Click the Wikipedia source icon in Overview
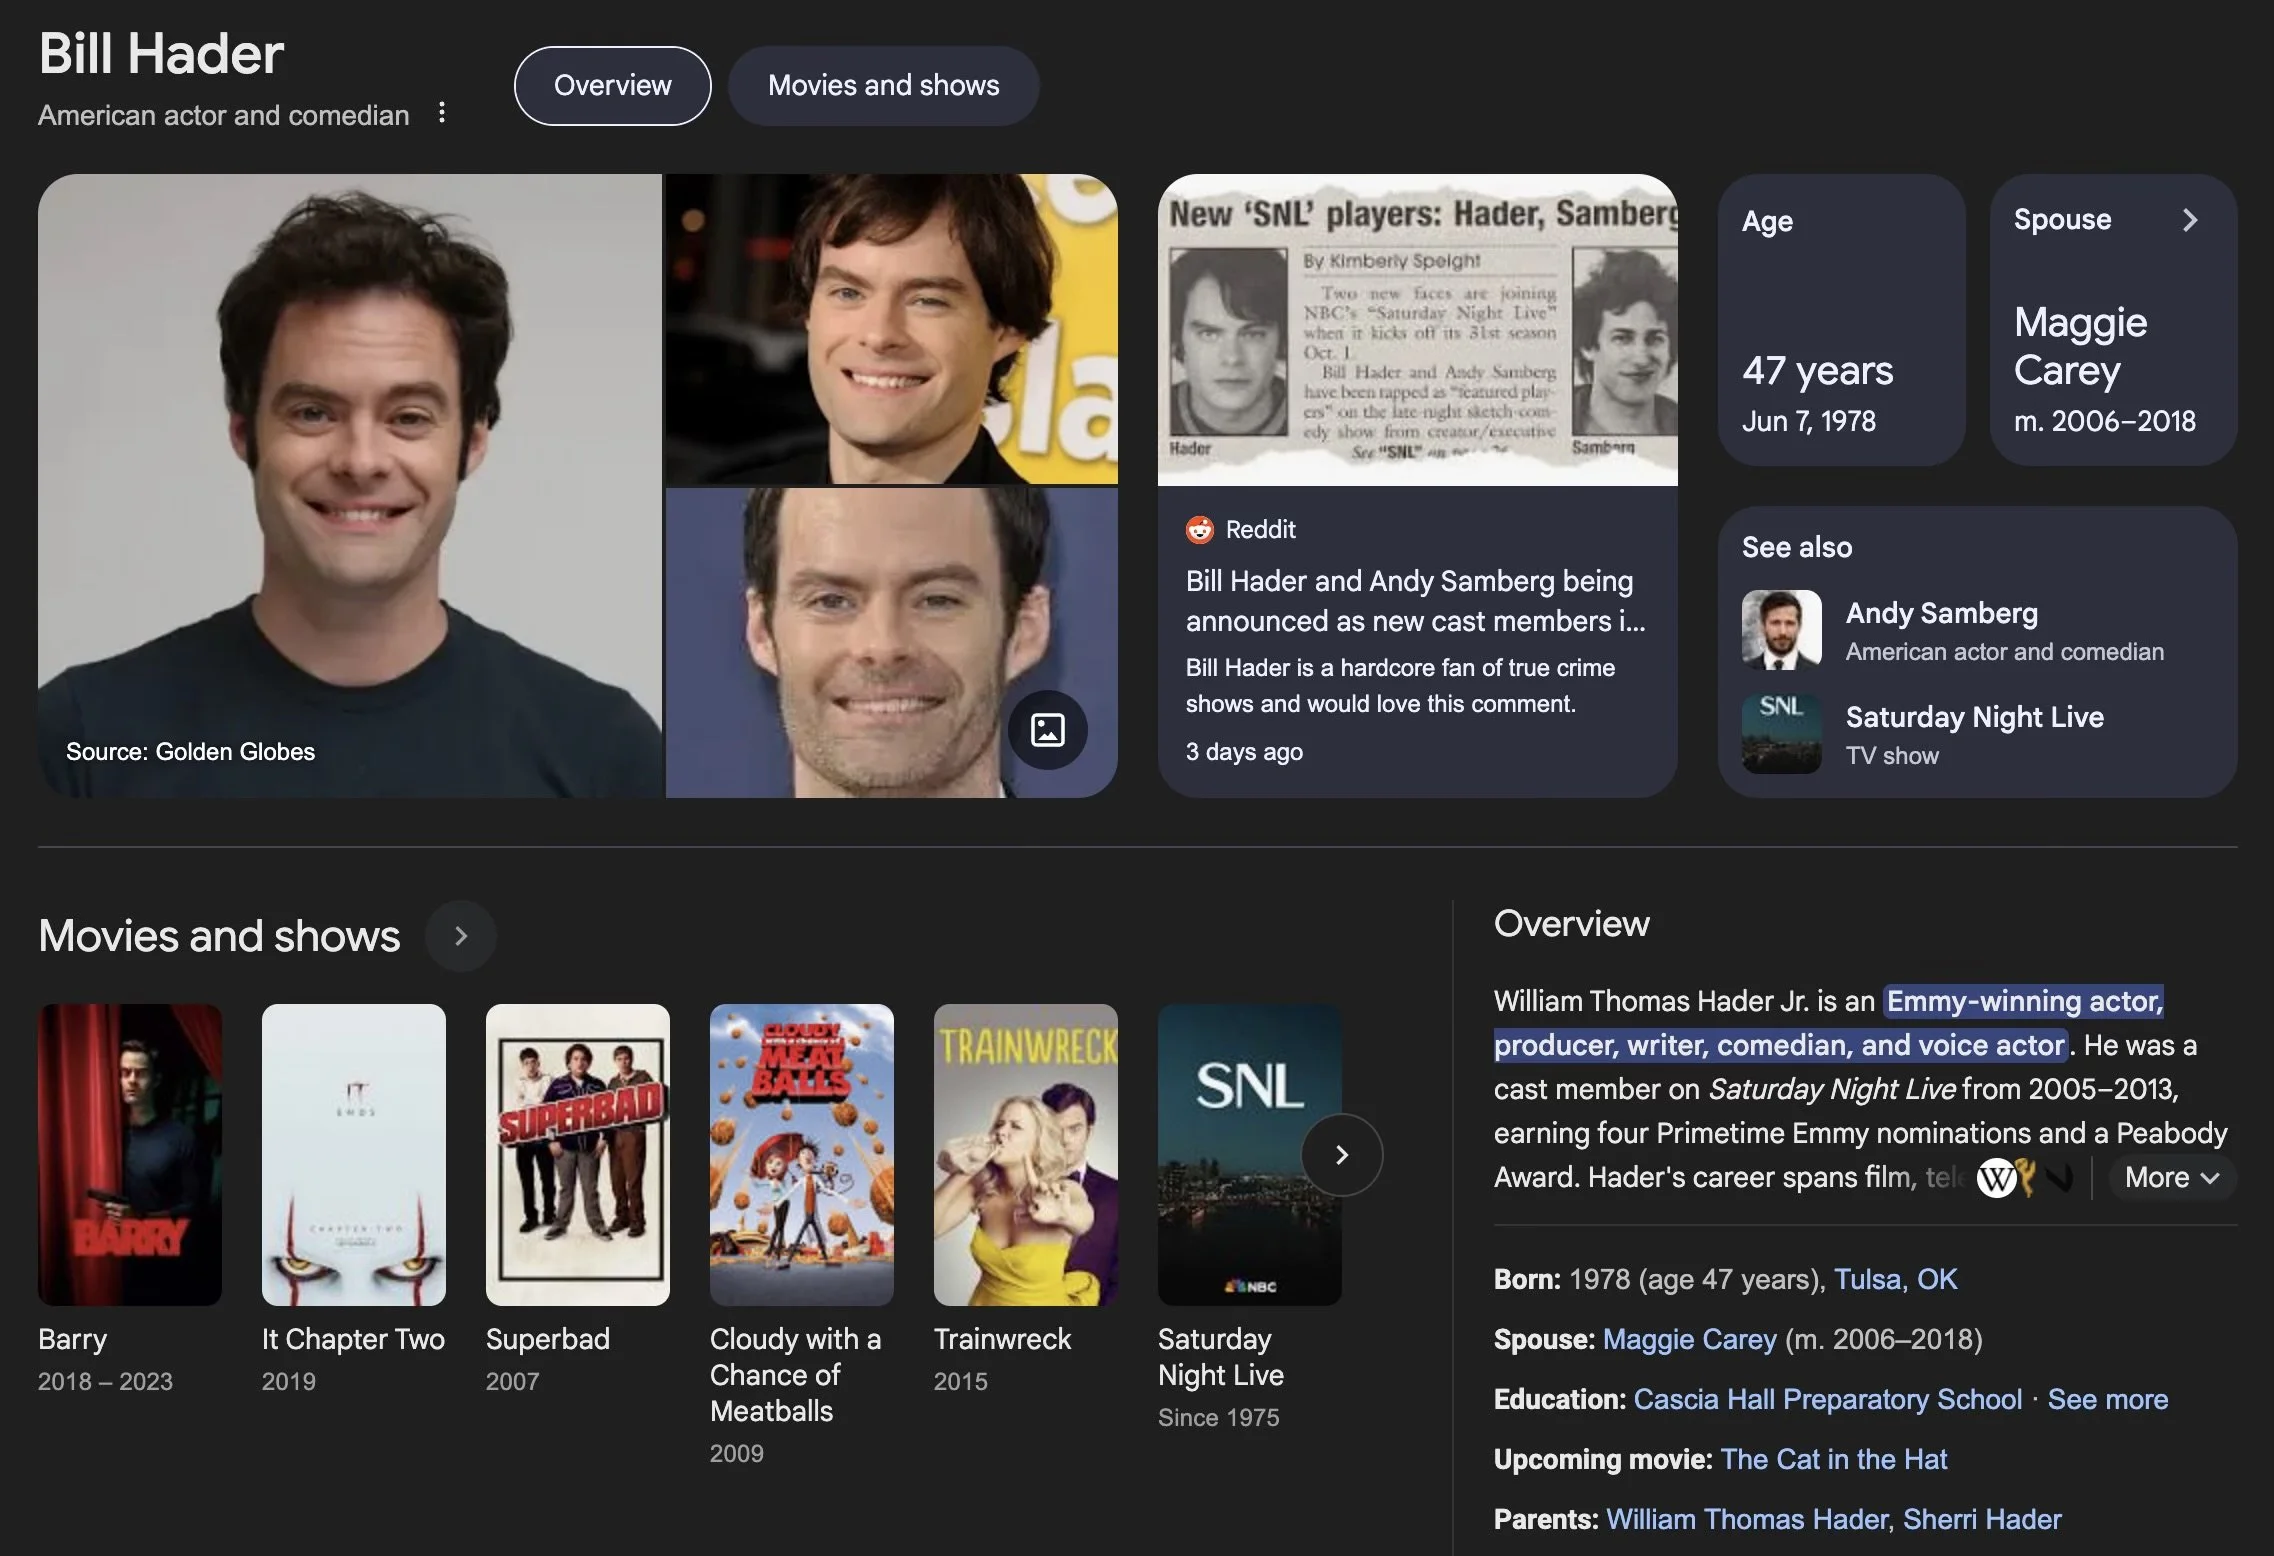The image size is (2274, 1556). pos(1996,1178)
